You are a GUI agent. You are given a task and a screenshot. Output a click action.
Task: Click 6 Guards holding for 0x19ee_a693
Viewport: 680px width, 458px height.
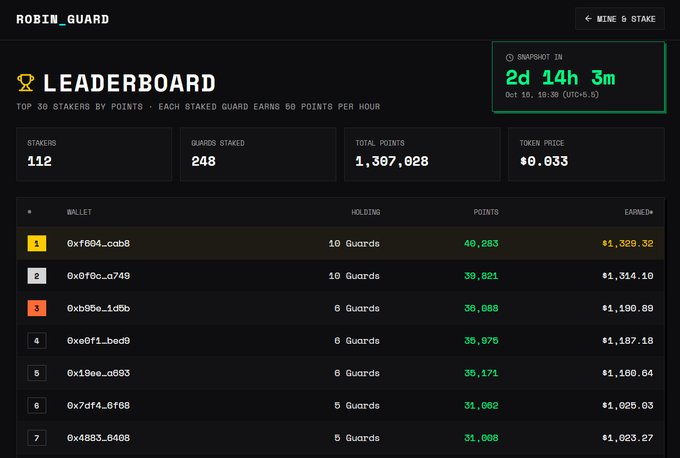pyautogui.click(x=357, y=373)
